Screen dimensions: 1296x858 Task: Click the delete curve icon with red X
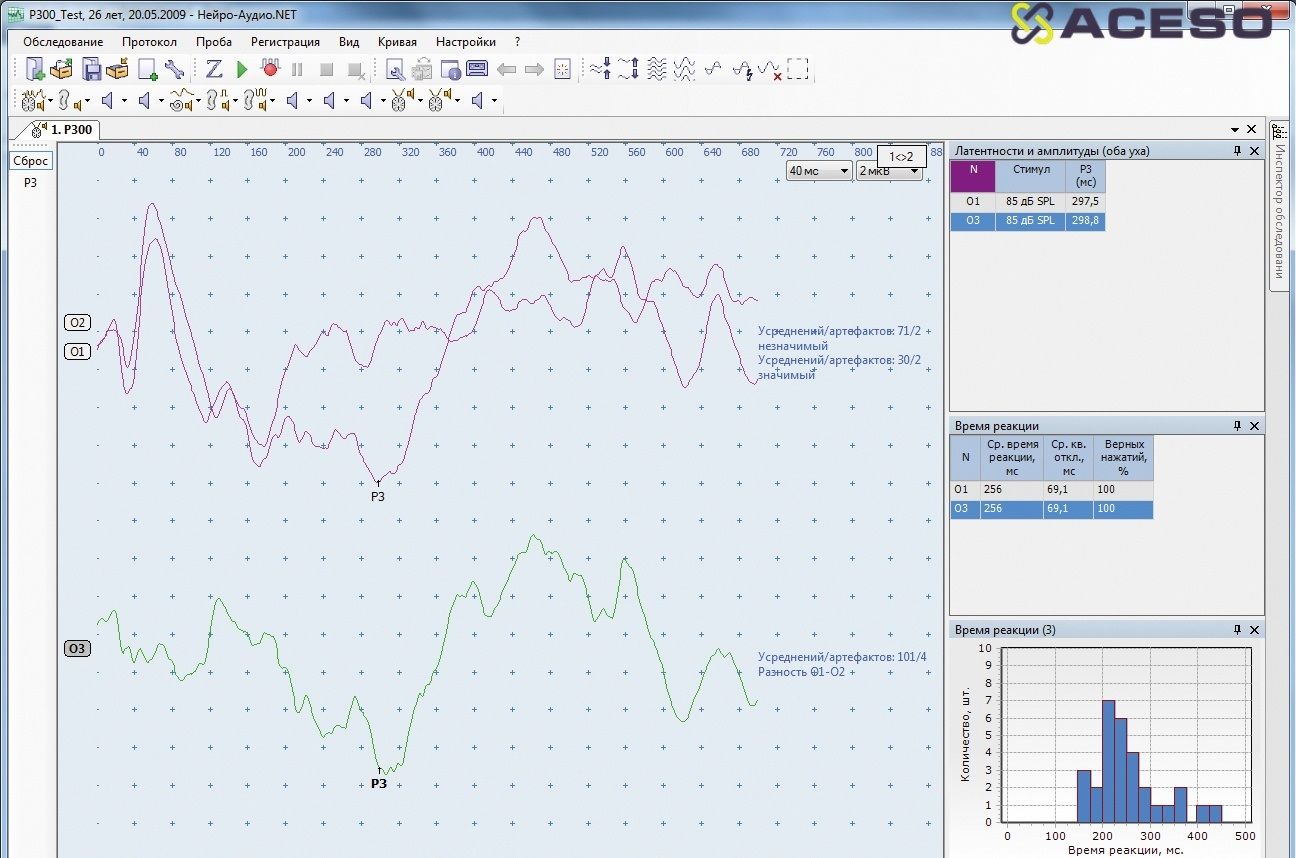coord(769,69)
